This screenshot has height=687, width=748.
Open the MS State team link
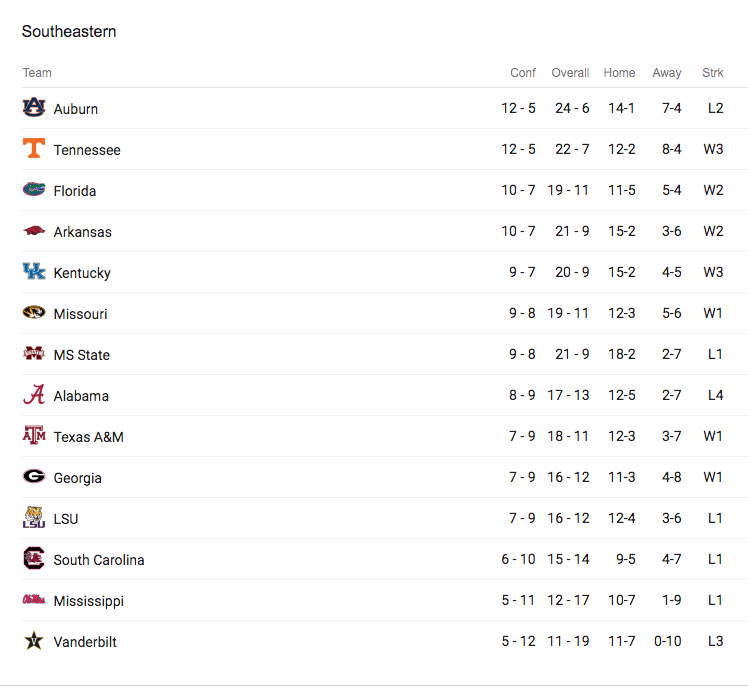coord(82,355)
